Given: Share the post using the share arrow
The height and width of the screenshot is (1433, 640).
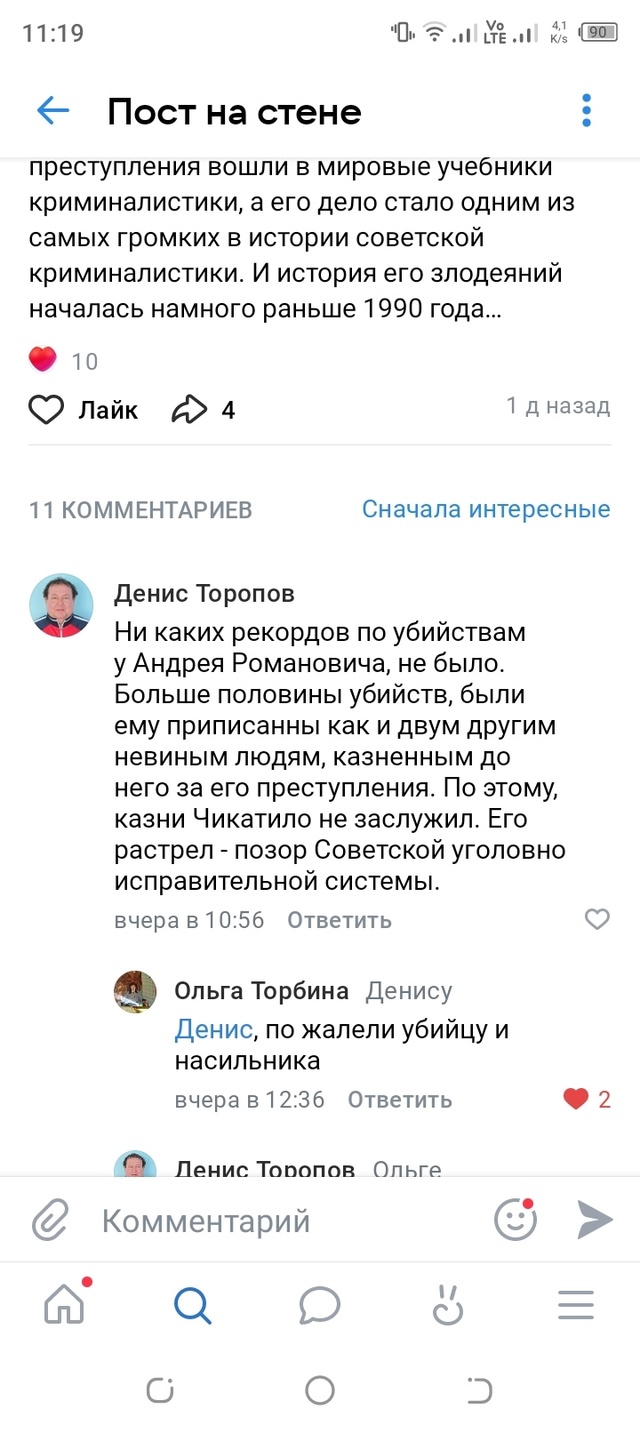Looking at the screenshot, I should coord(190,408).
